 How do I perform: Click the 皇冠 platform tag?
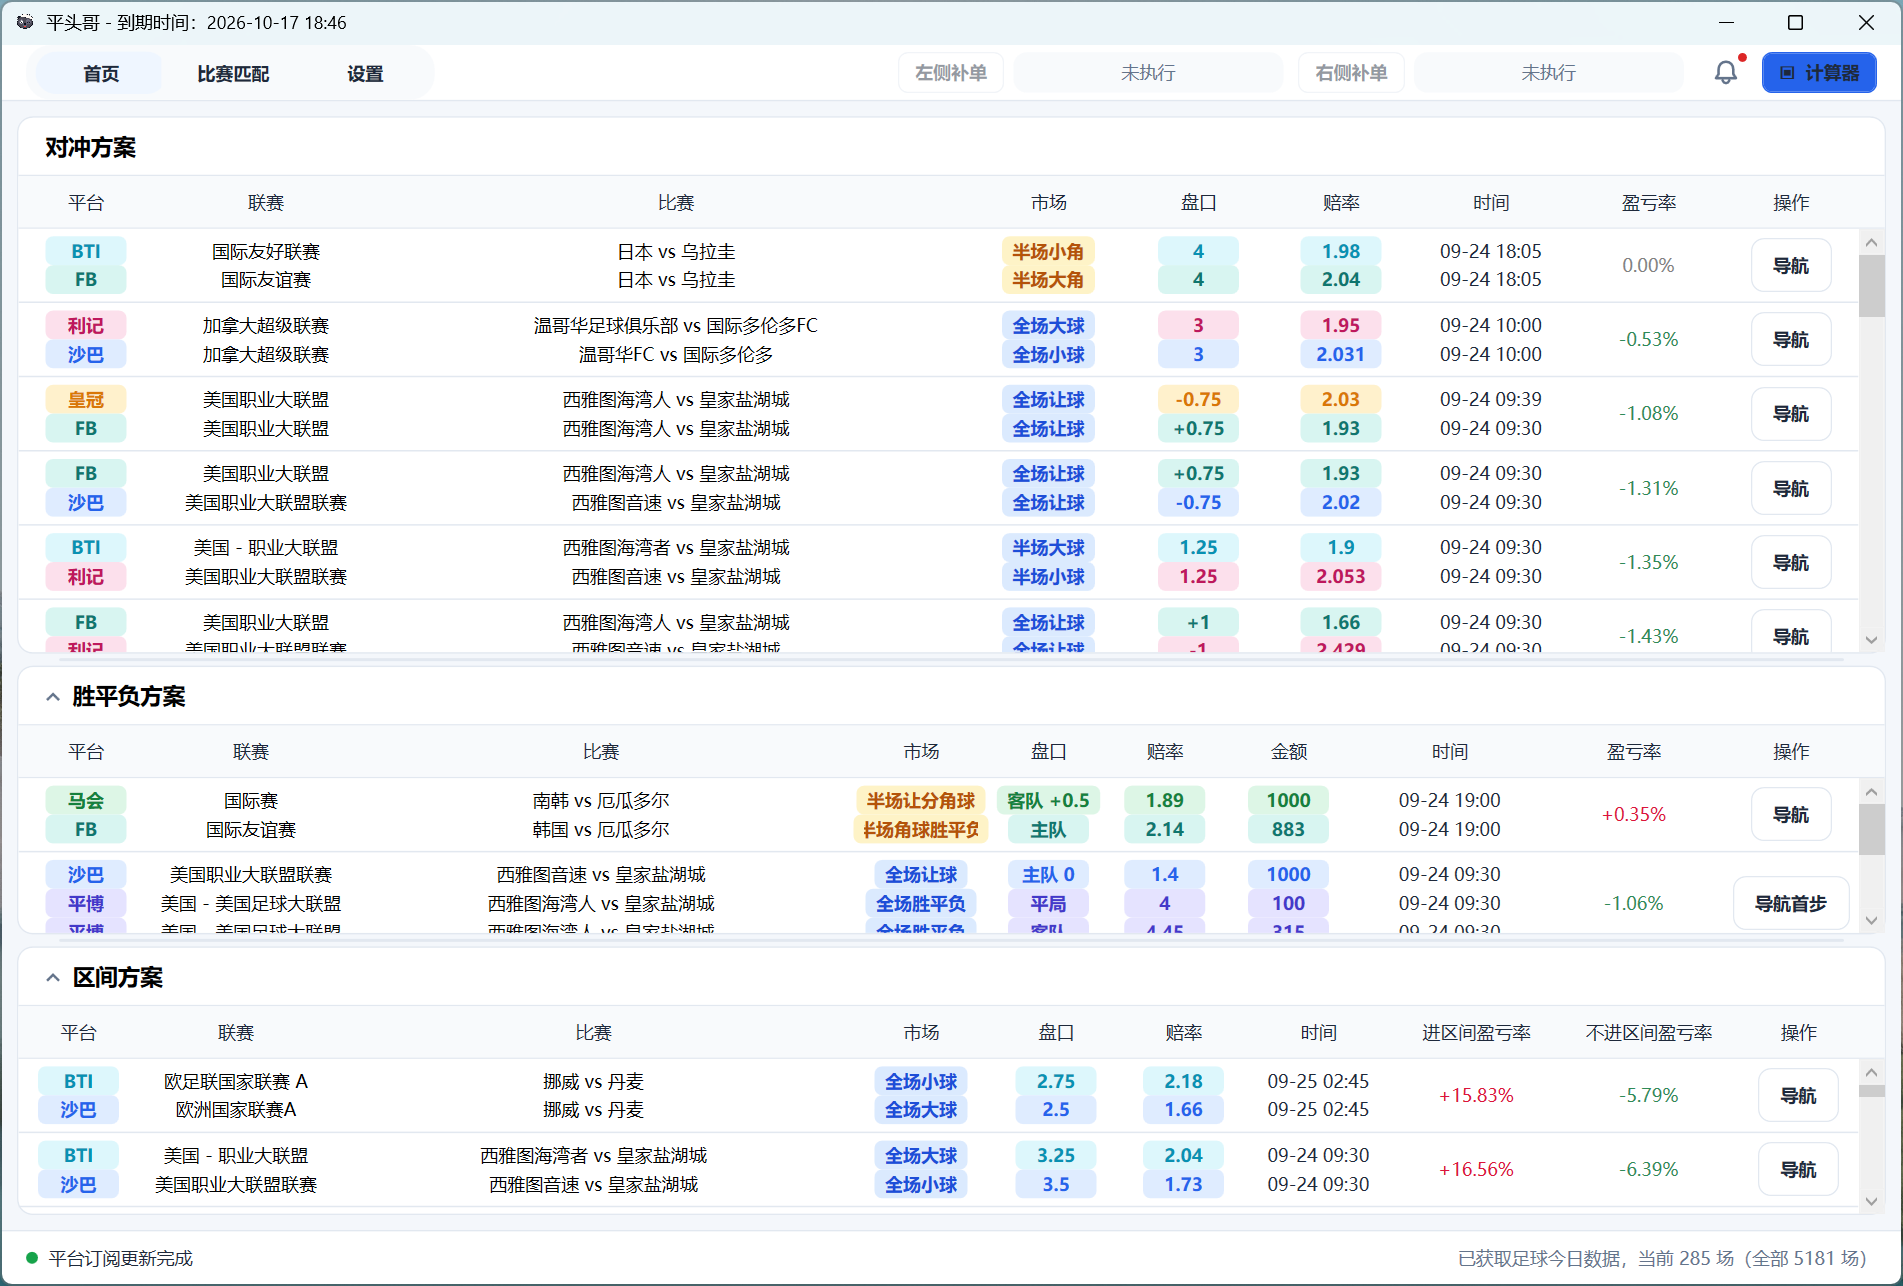point(86,400)
